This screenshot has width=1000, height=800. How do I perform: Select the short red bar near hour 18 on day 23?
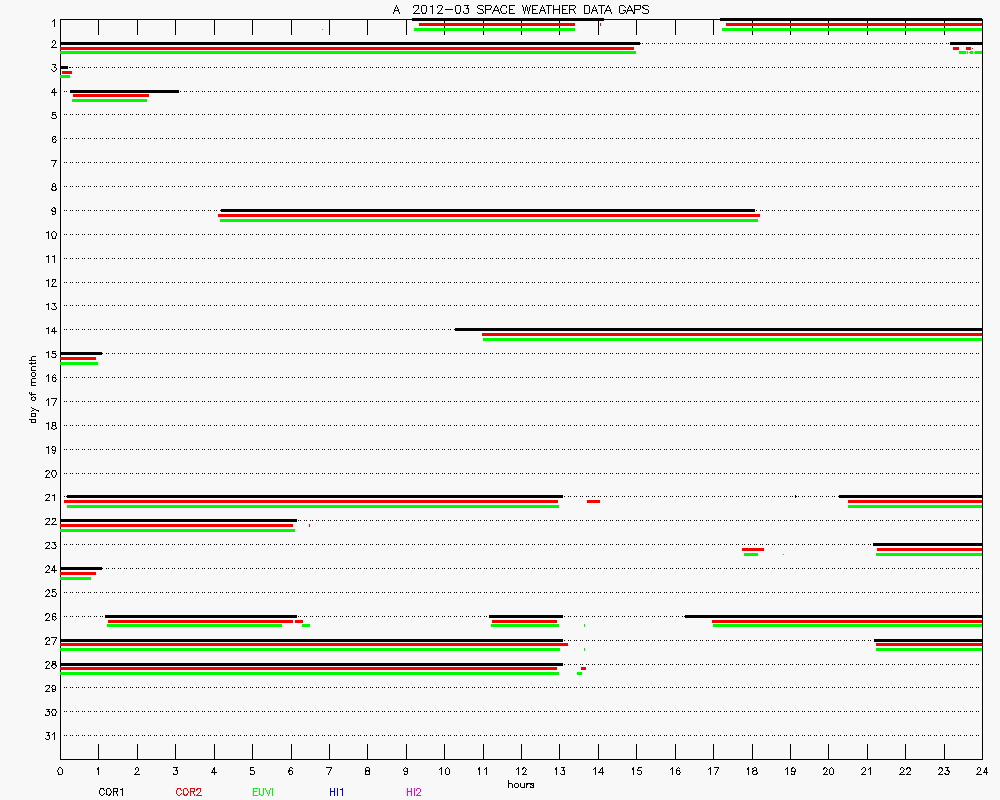click(x=752, y=549)
